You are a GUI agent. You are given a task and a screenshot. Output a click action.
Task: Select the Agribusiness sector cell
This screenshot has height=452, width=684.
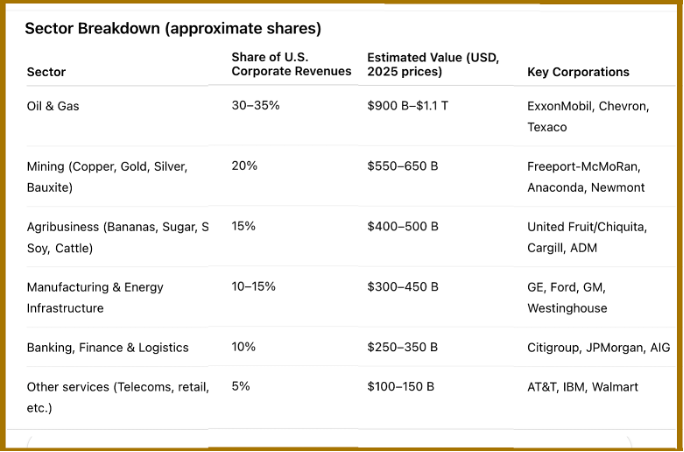(117, 237)
